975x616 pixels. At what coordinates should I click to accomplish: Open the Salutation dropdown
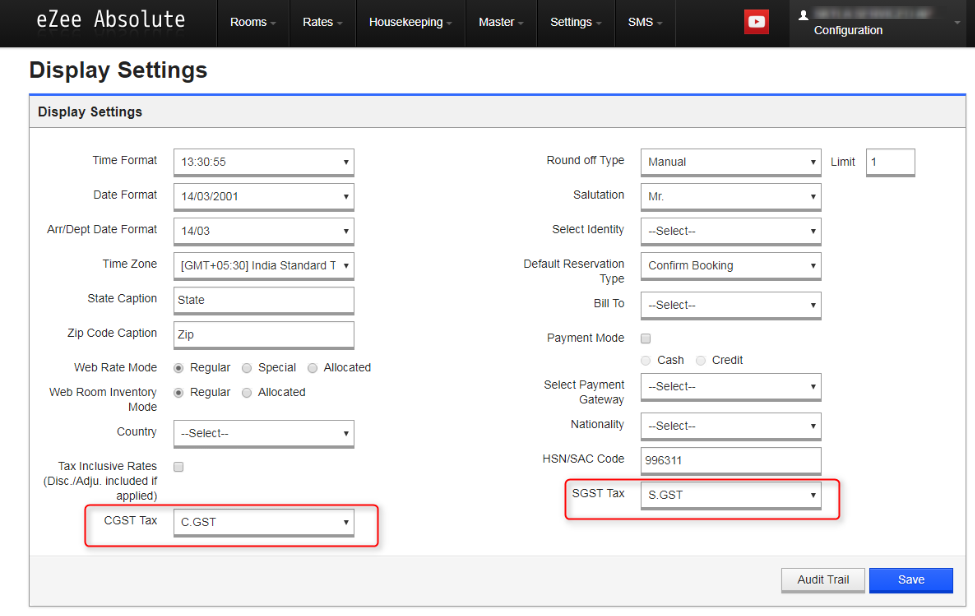(731, 196)
